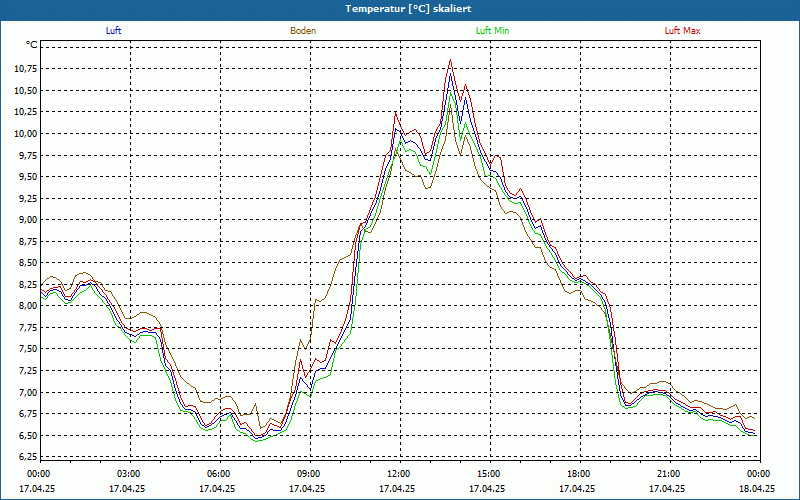This screenshot has width=800, height=500.
Task: Select the blue 'Luft' legend label
Action: 113,31
